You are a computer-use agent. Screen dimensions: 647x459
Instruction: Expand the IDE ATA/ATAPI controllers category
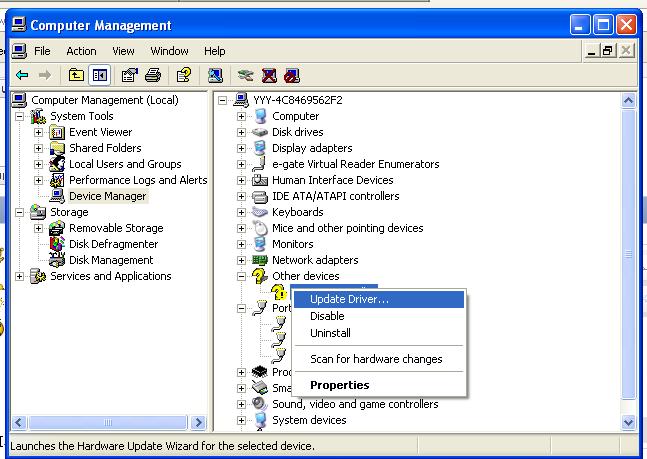[x=241, y=196]
